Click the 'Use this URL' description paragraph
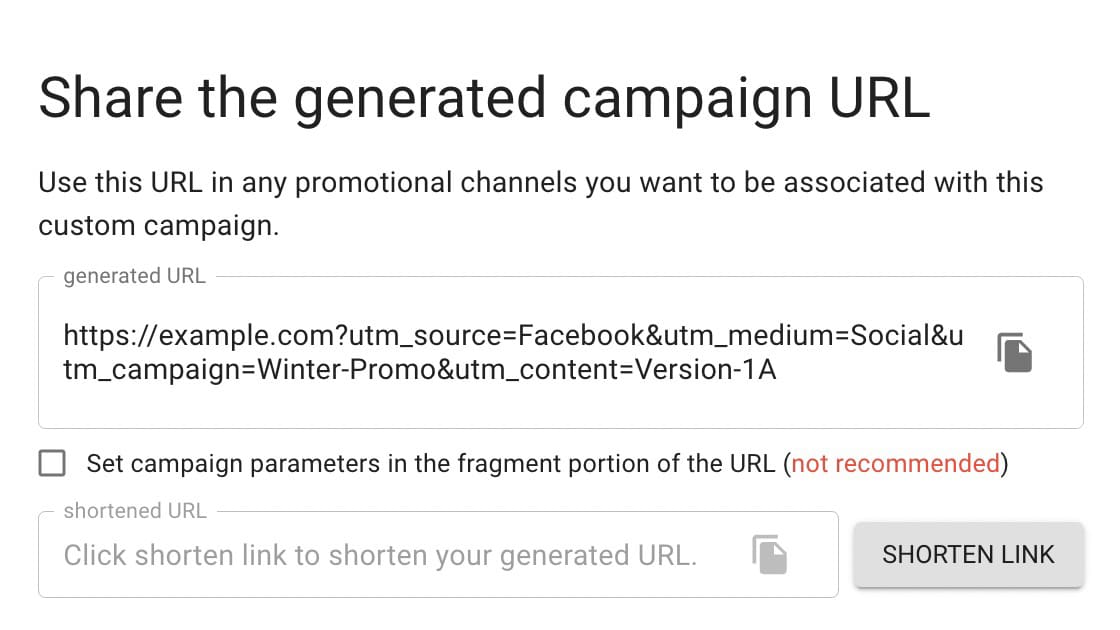 (541, 204)
